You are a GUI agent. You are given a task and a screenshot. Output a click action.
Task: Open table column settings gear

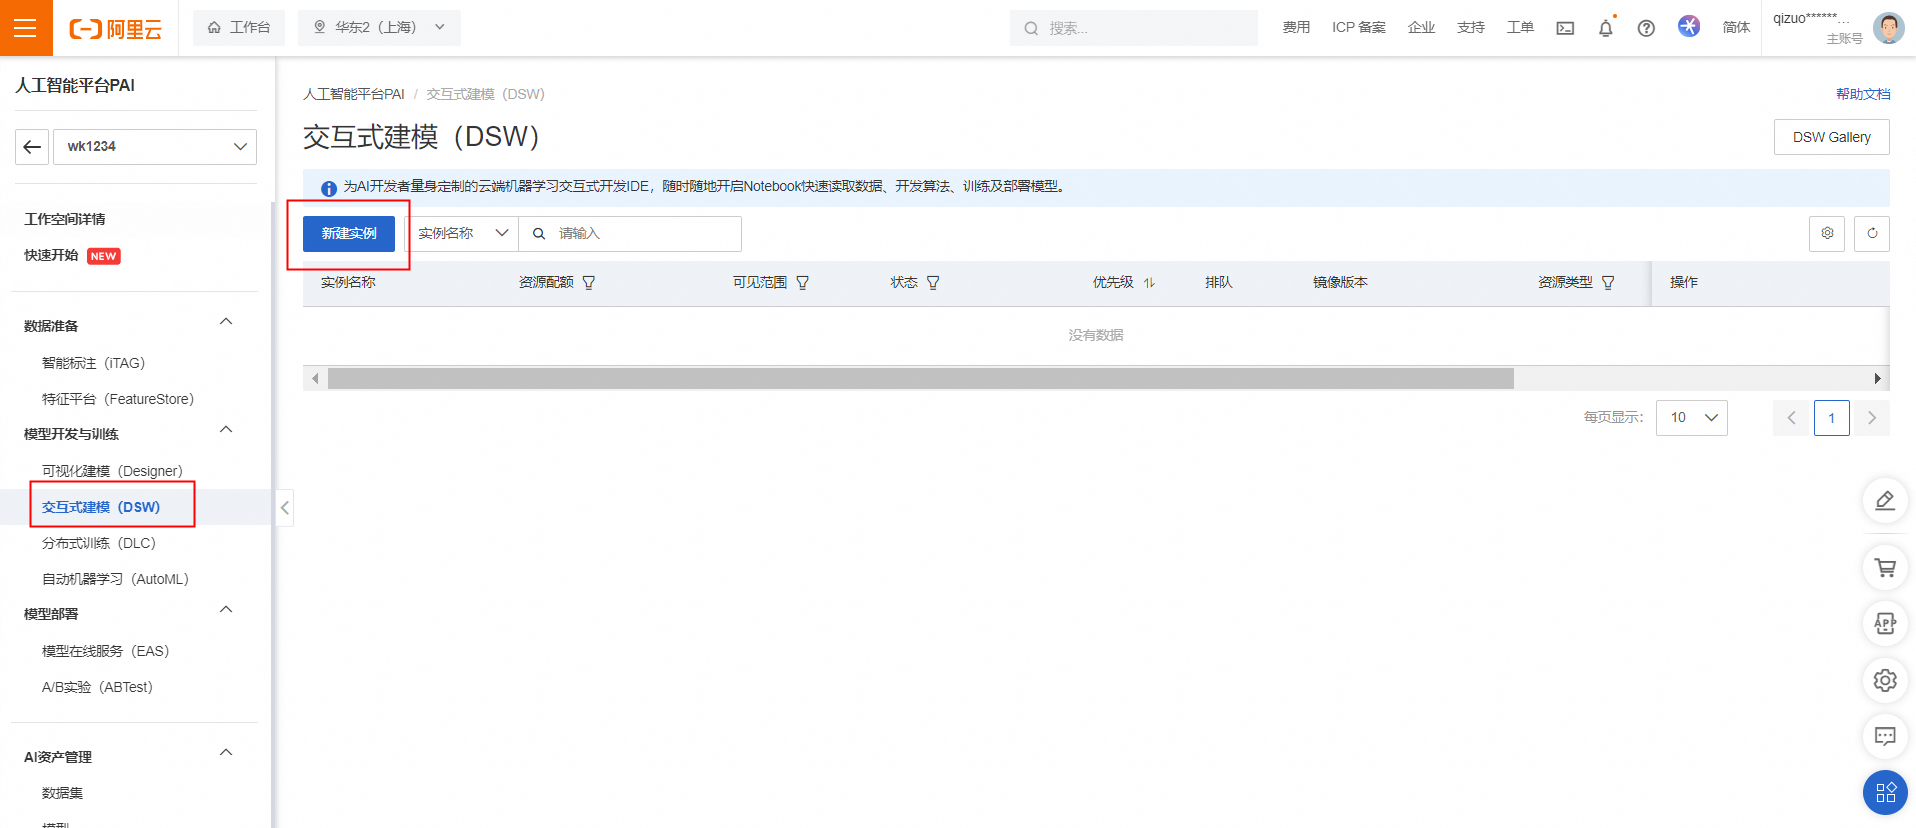coord(1827,233)
